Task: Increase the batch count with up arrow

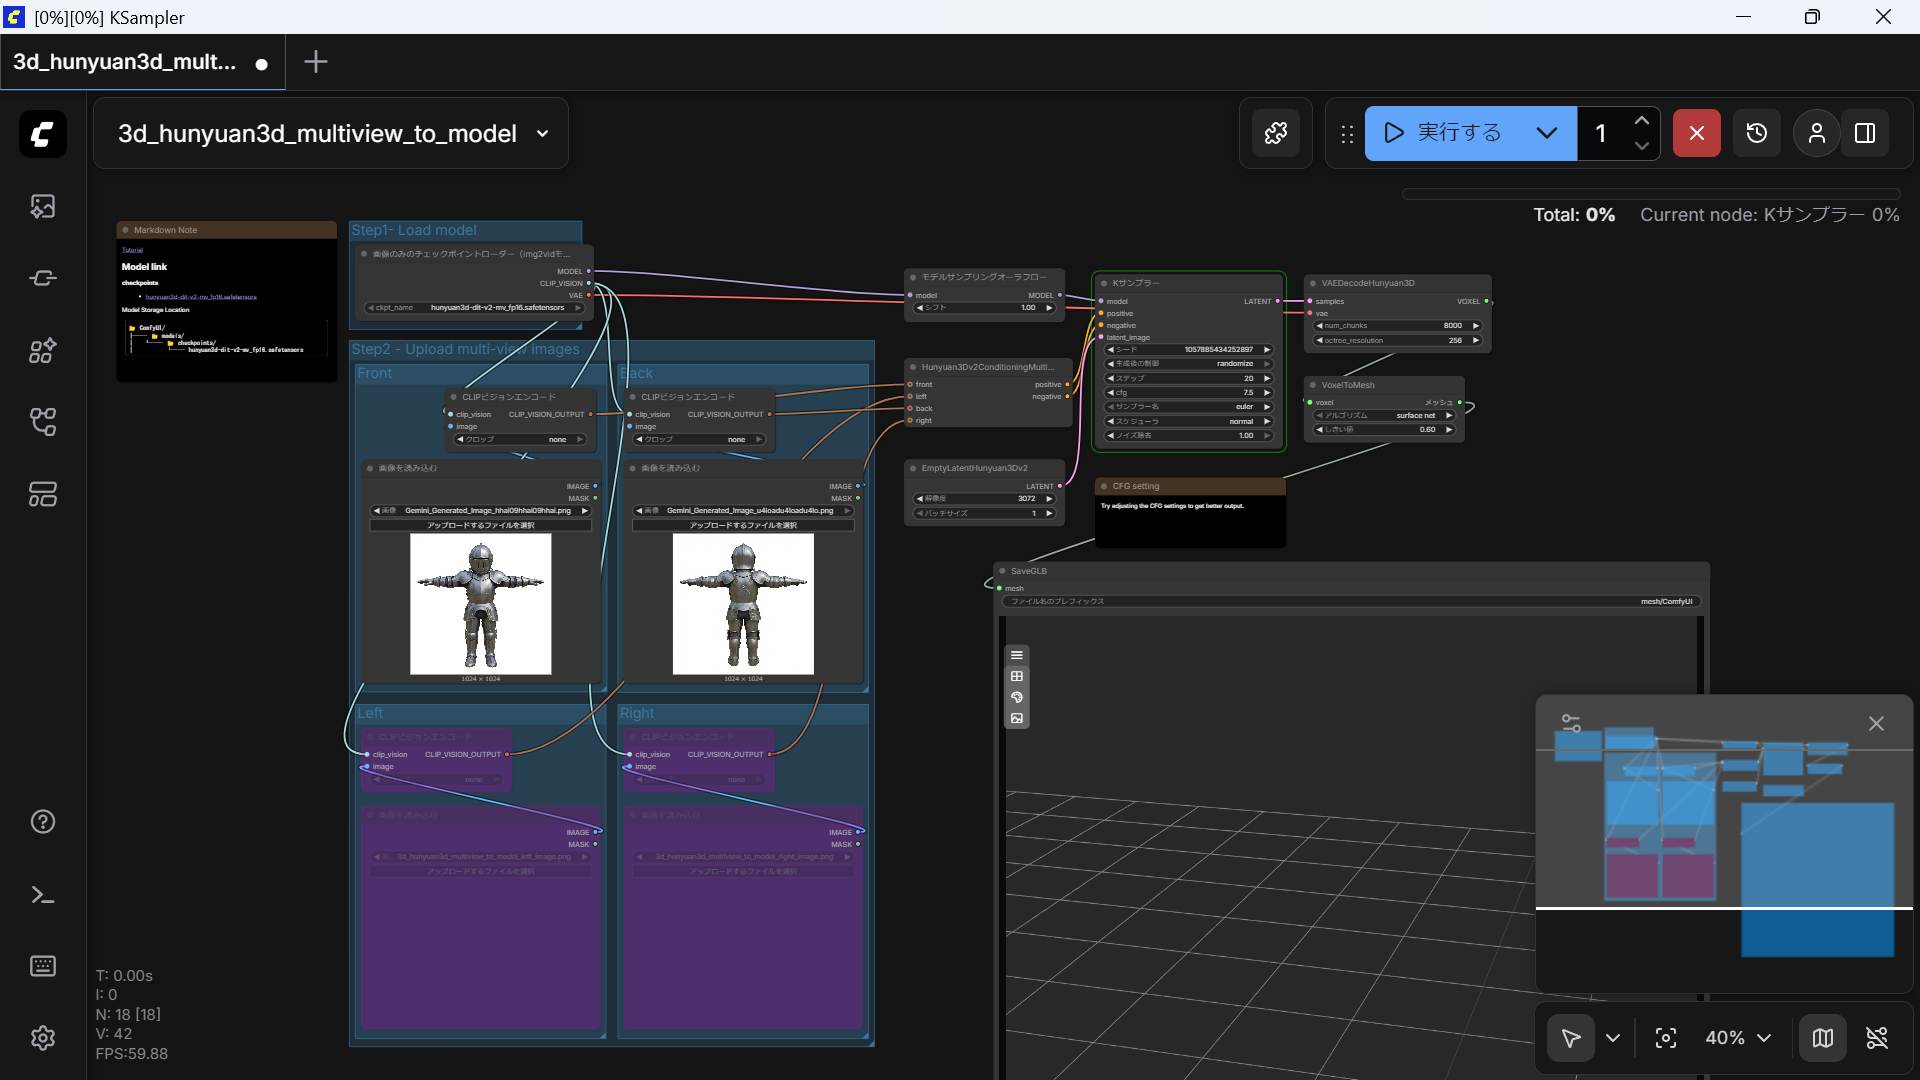Action: pyautogui.click(x=1641, y=121)
